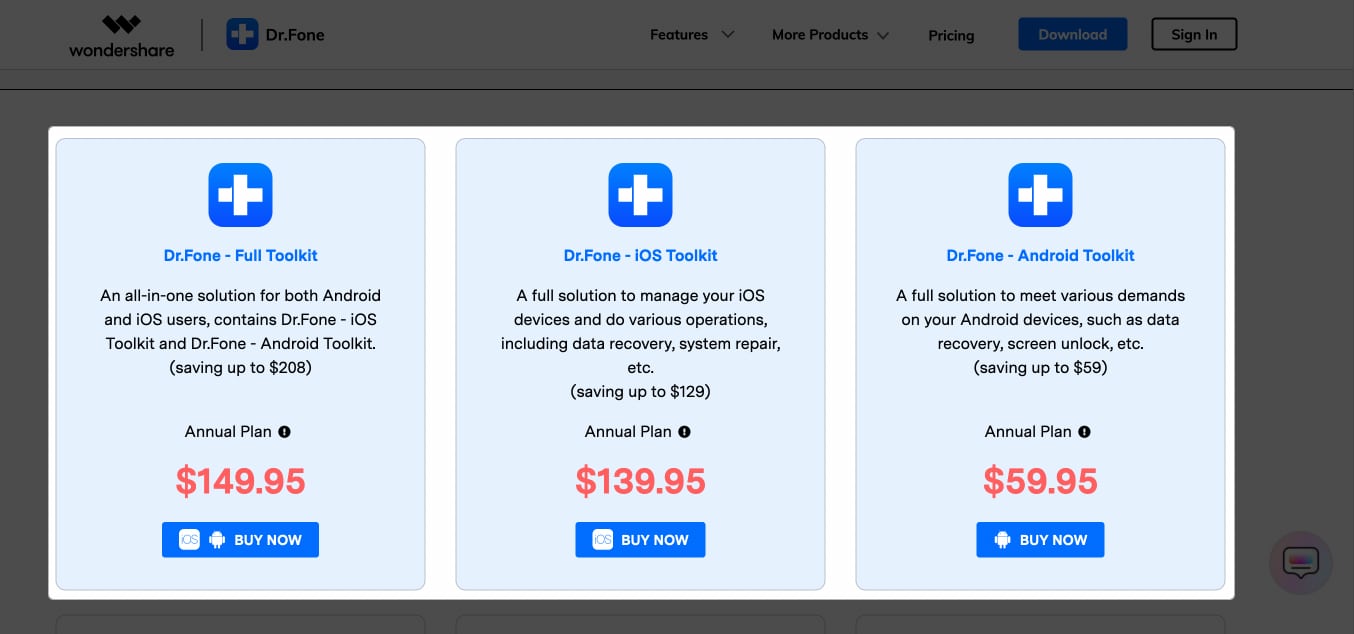The height and width of the screenshot is (634, 1354).
Task: Buy the Android Toolkit for $59.95
Action: [1040, 540]
